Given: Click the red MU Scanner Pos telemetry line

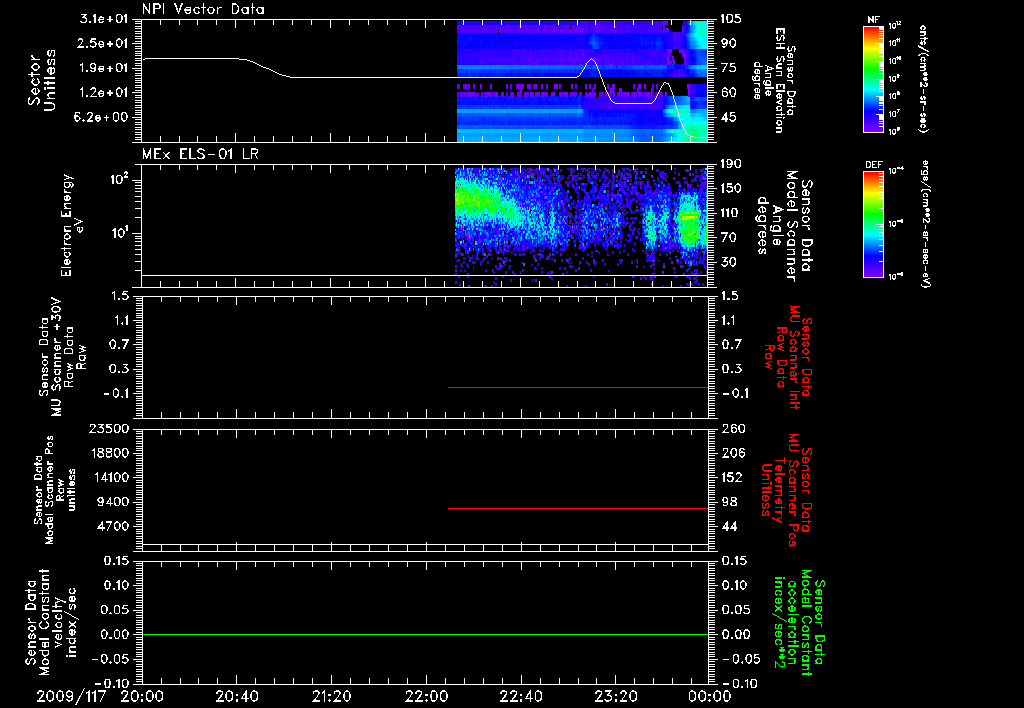Looking at the screenshot, I should [x=578, y=508].
